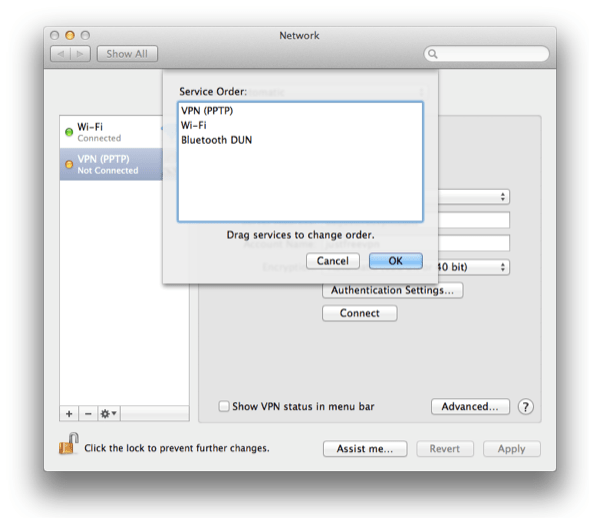589x518 pixels.
Task: Click the forward navigation arrow
Action: click(80, 54)
